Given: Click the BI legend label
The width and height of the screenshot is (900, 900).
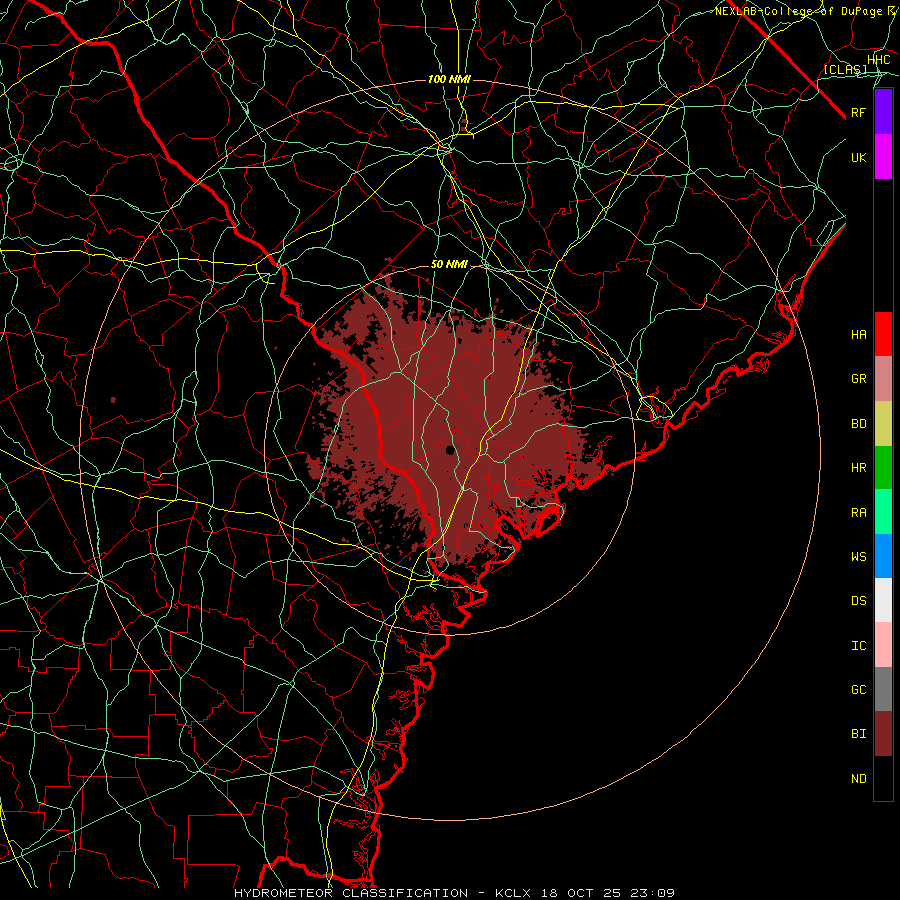Looking at the screenshot, I should click(x=858, y=734).
